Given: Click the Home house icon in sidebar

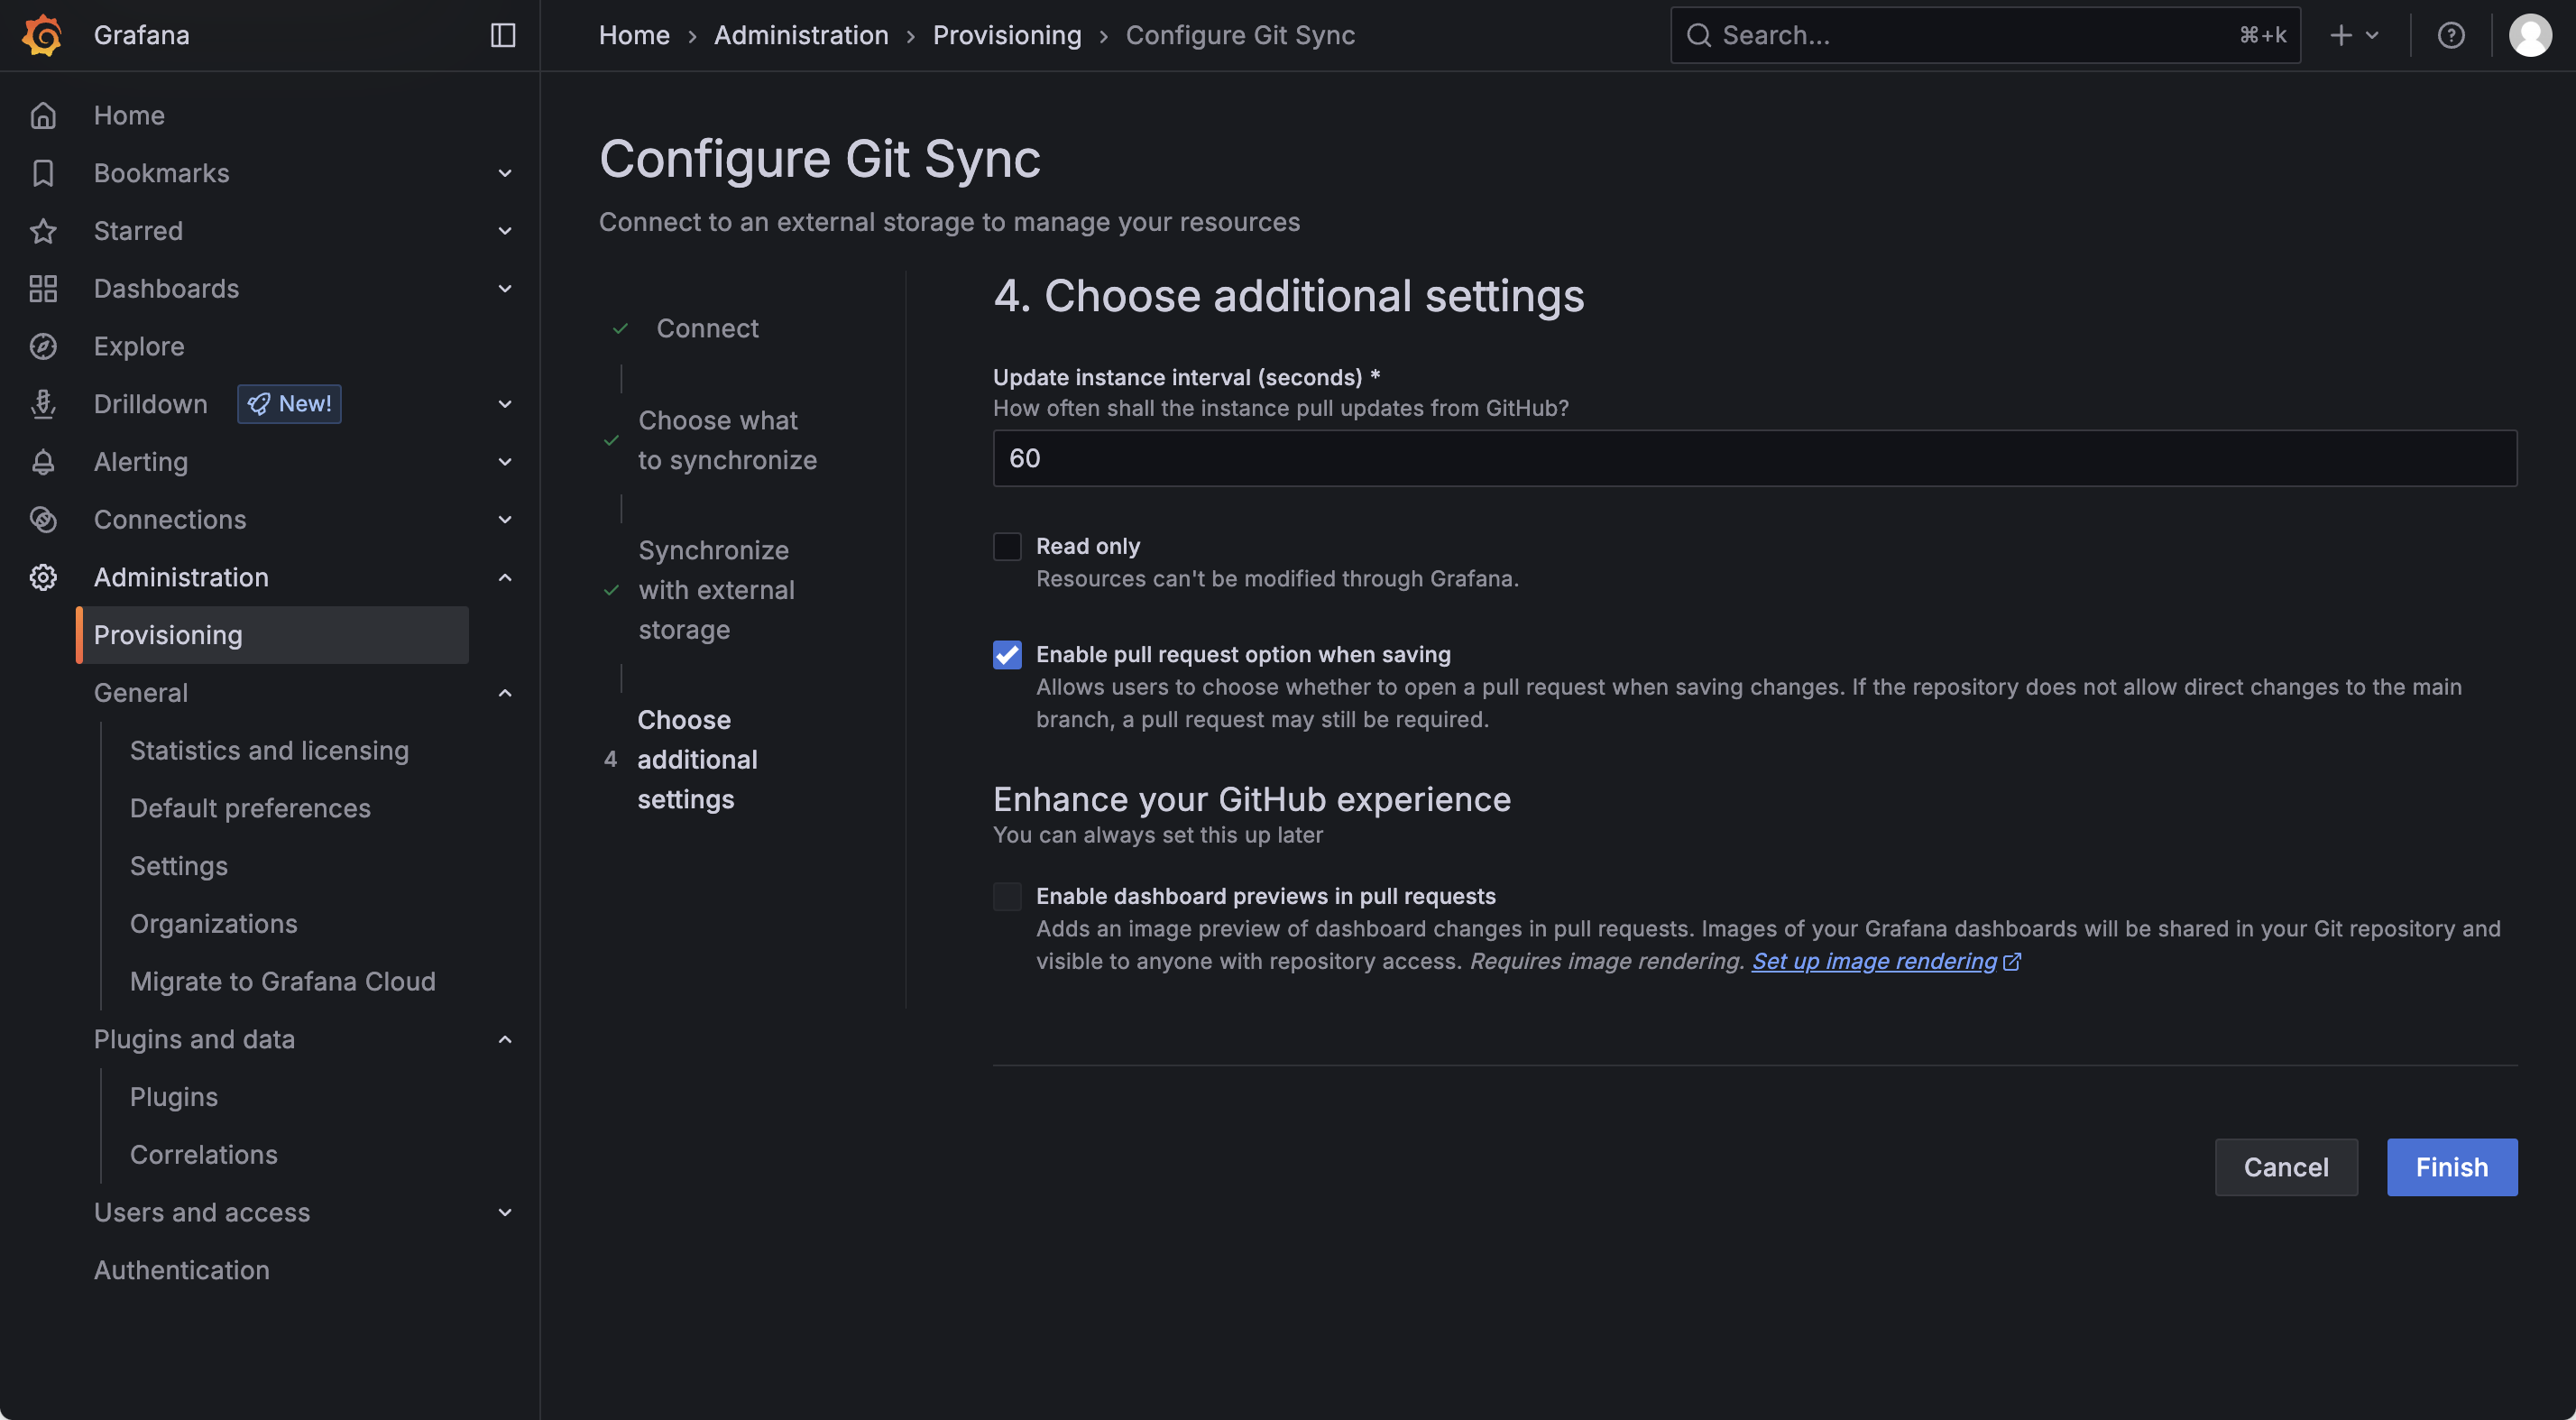Looking at the screenshot, I should [x=43, y=115].
